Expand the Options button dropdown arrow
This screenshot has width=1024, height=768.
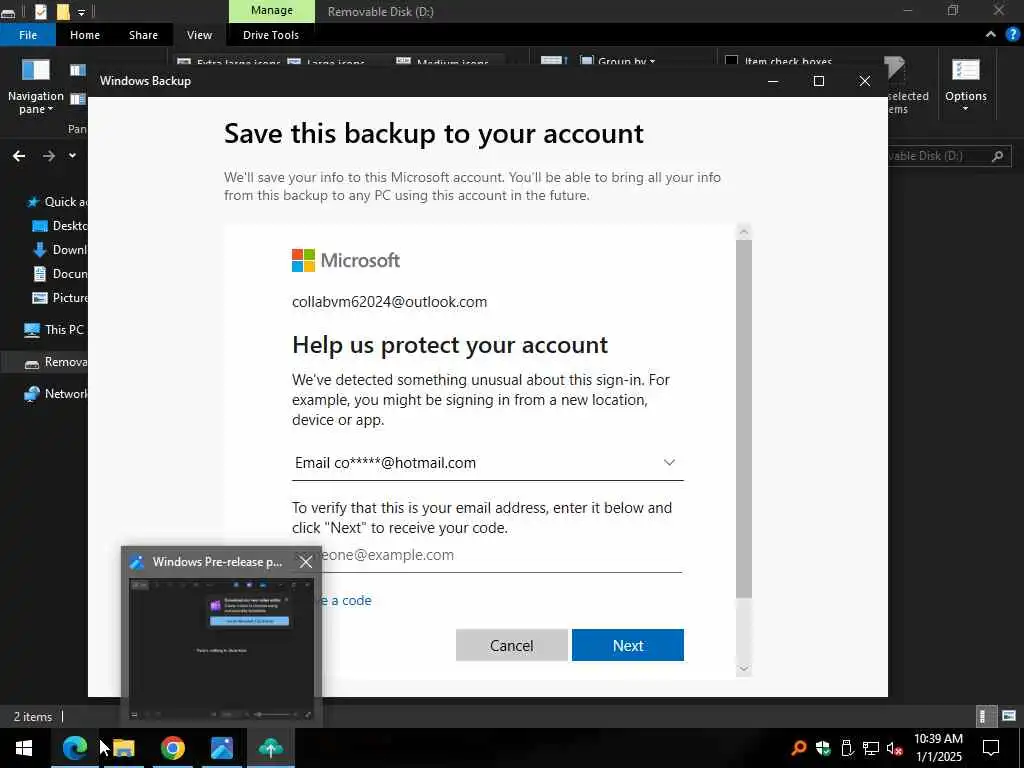(966, 109)
